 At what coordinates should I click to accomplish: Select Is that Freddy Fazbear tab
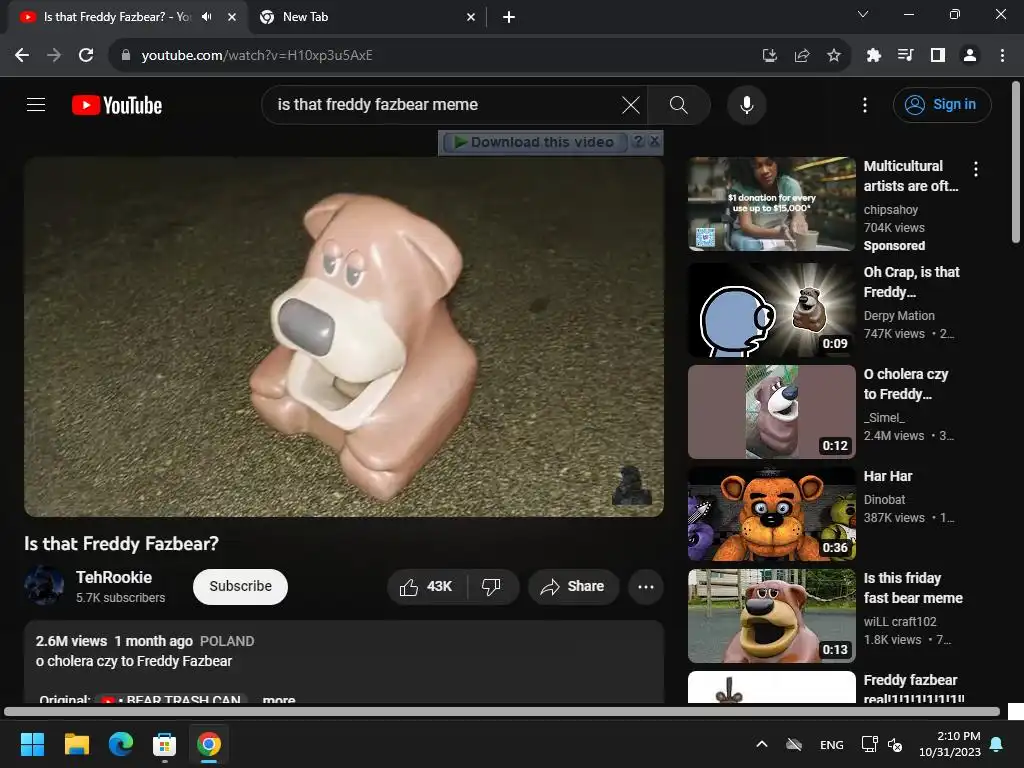click(x=118, y=17)
